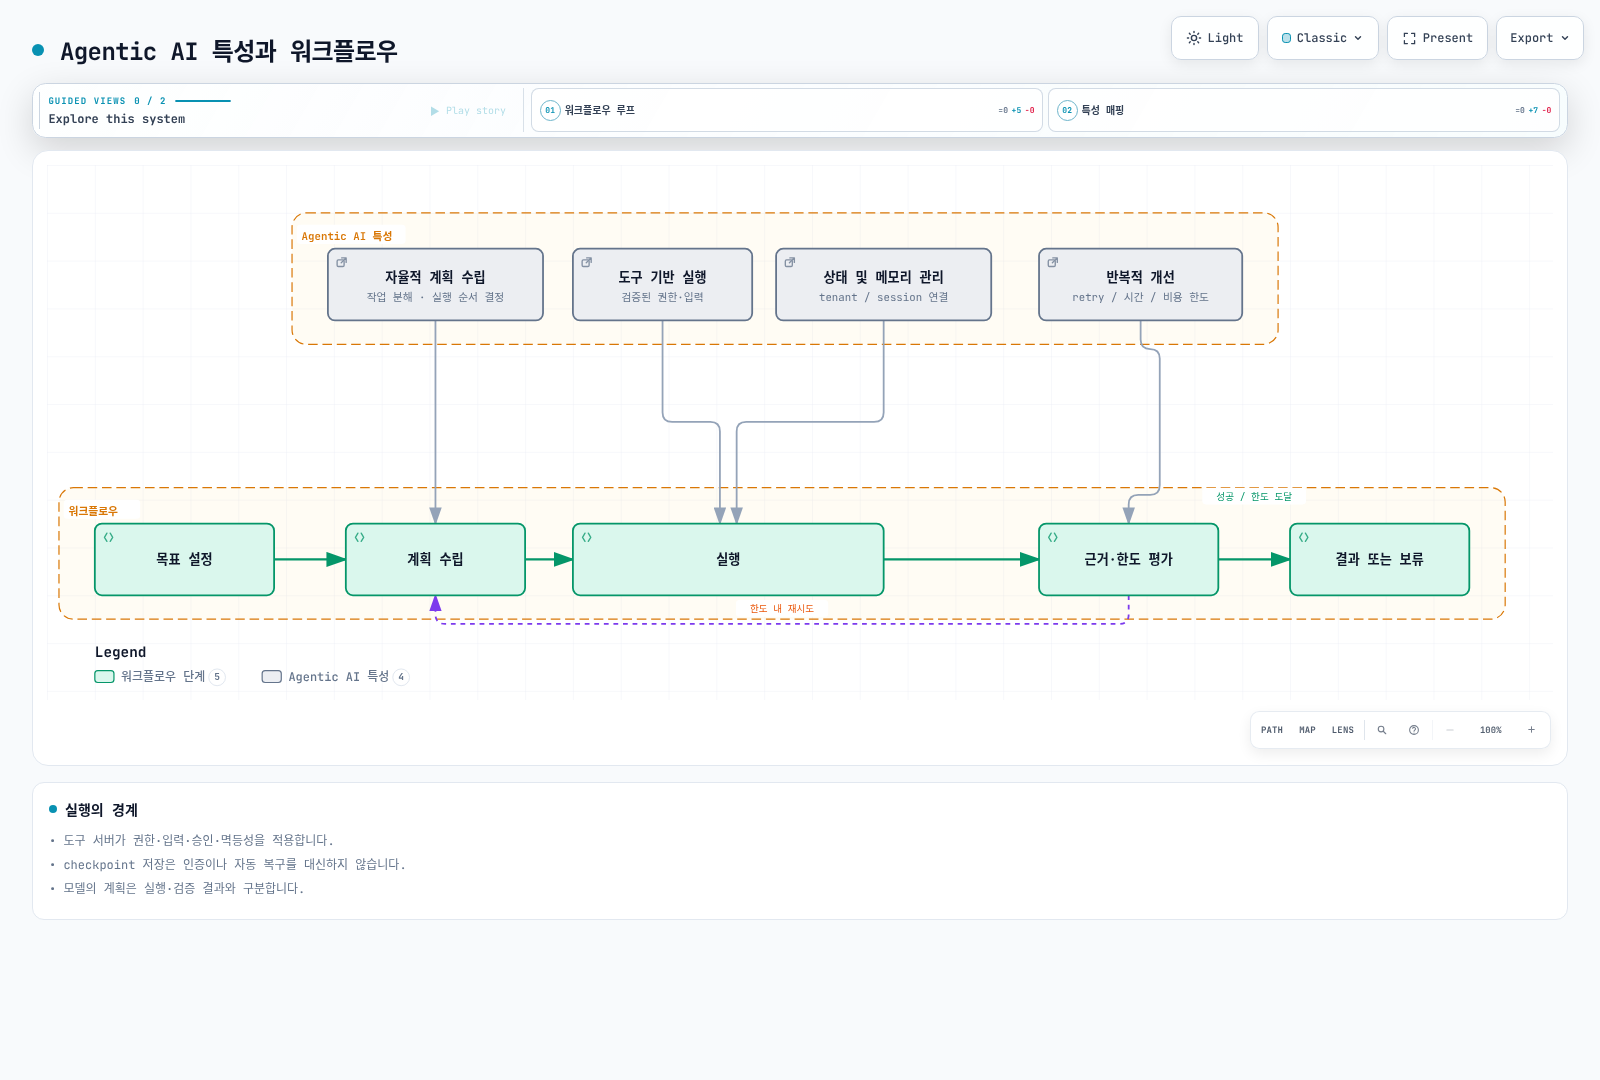The height and width of the screenshot is (1080, 1600).
Task: Select guided view 01 워크플로우 루프
Action: [x=787, y=110]
